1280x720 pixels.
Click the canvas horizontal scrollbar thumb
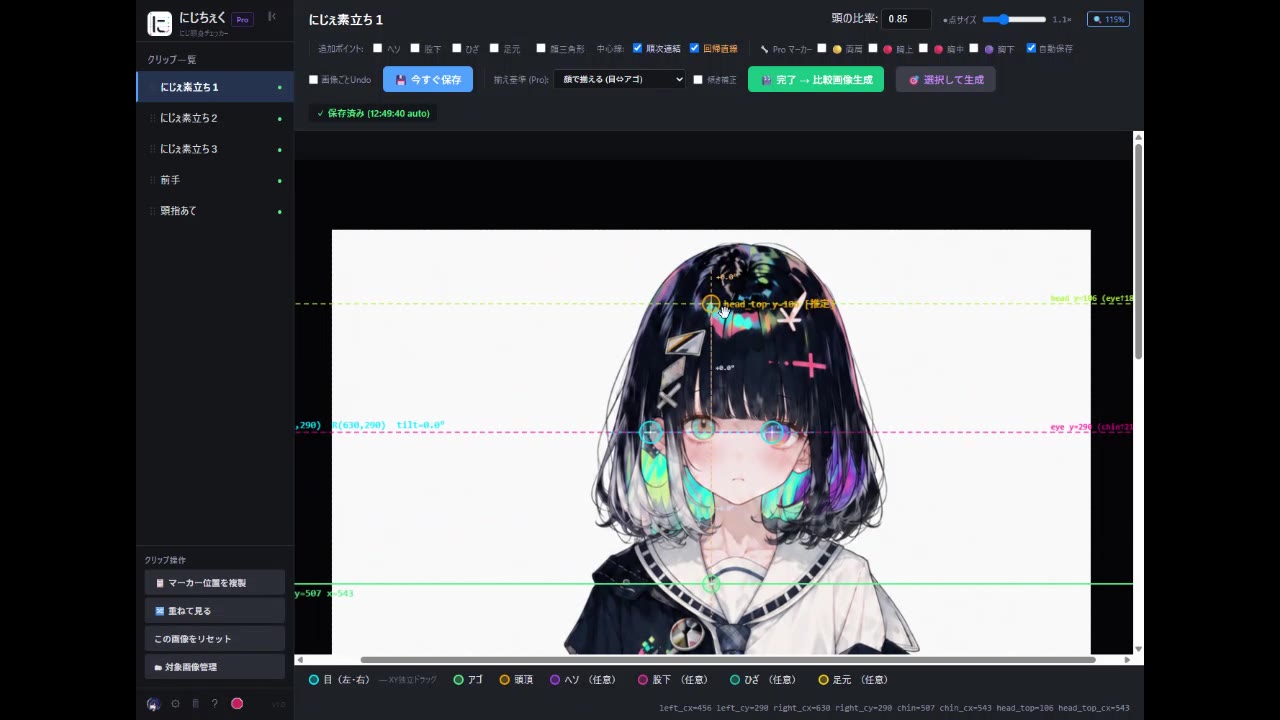728,660
